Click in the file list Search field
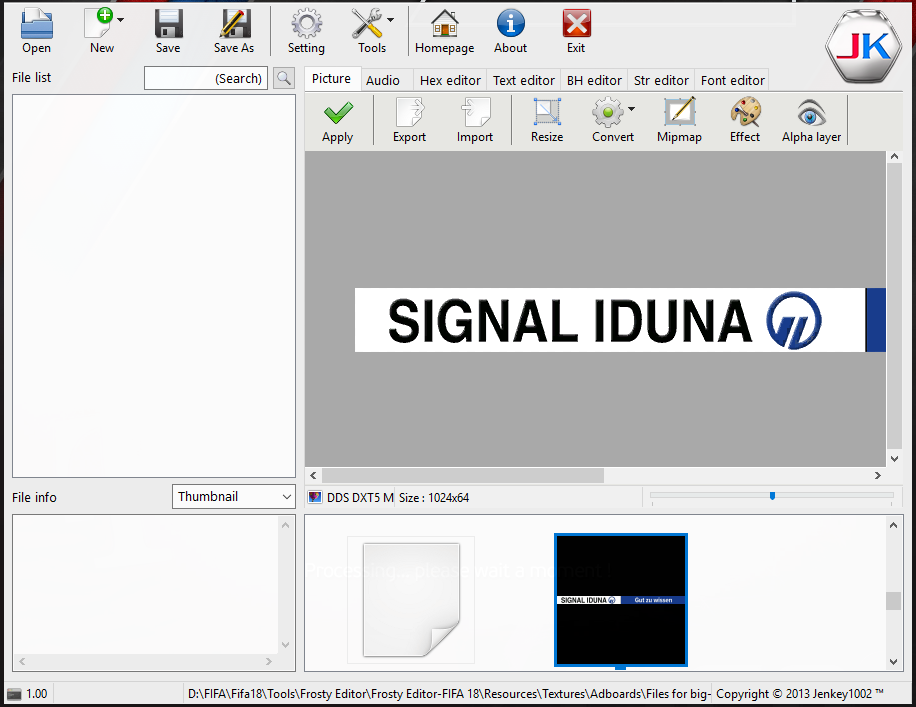The width and height of the screenshot is (916, 707). click(x=206, y=78)
